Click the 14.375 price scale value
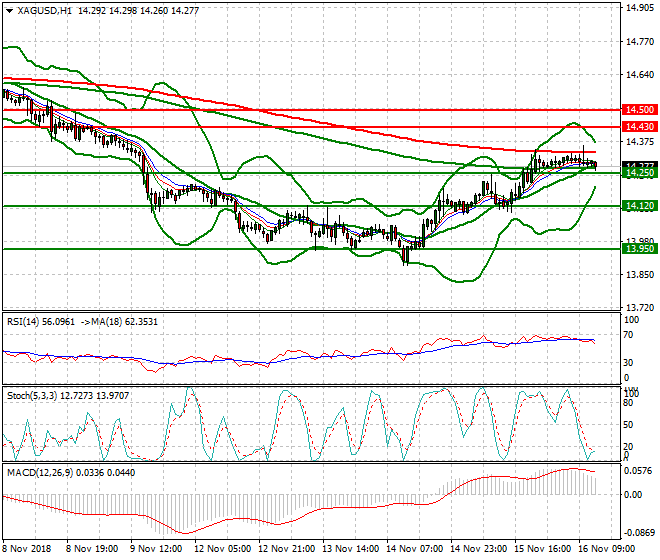 click(640, 142)
